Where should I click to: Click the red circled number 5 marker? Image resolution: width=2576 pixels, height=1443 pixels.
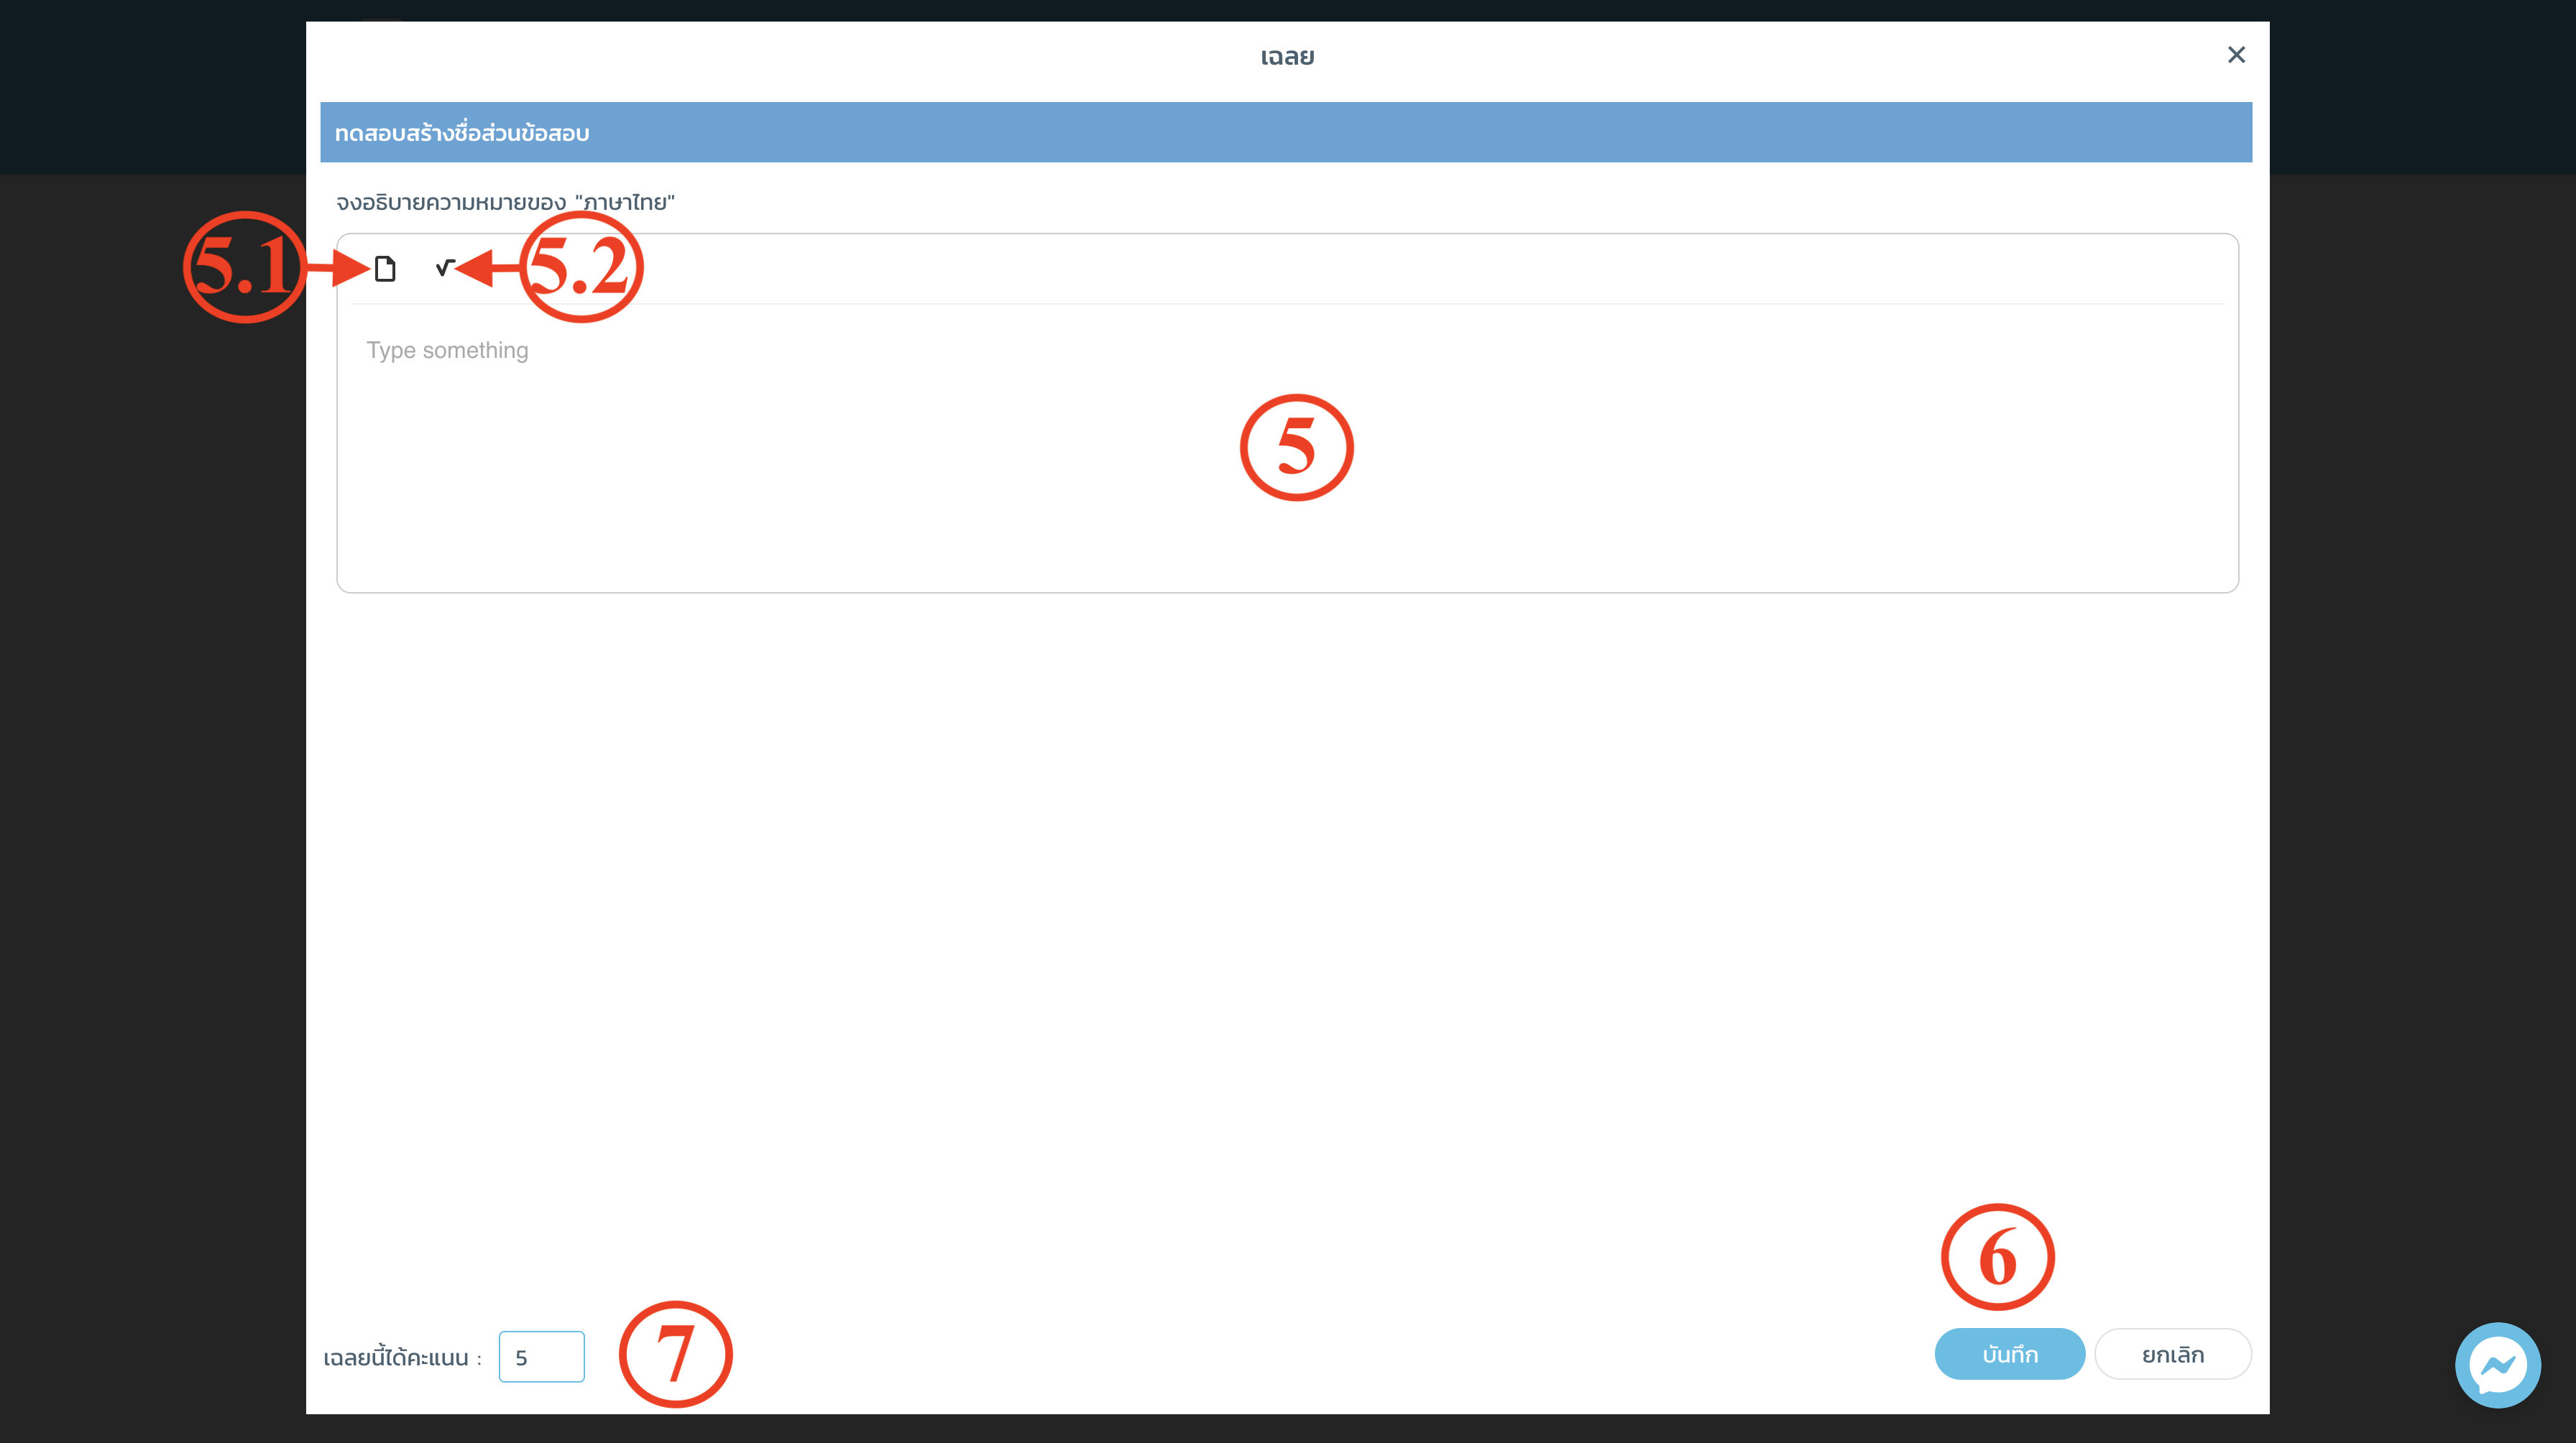(1296, 447)
